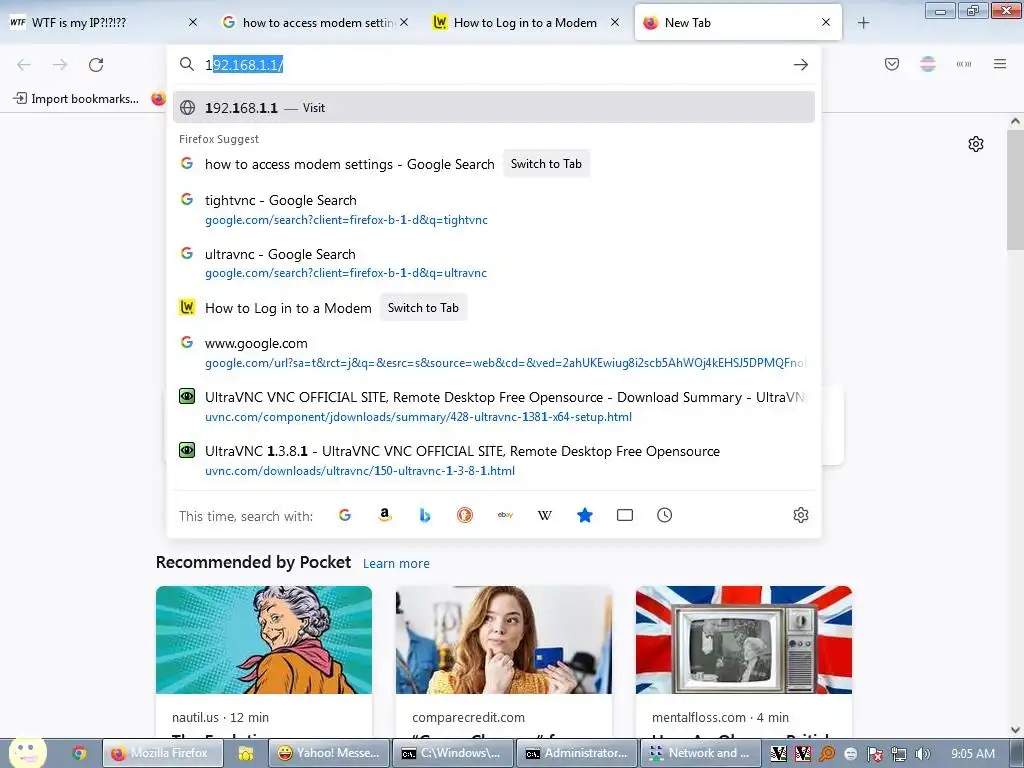Click Learn more link by Pocket
This screenshot has height=768, width=1024.
point(396,563)
